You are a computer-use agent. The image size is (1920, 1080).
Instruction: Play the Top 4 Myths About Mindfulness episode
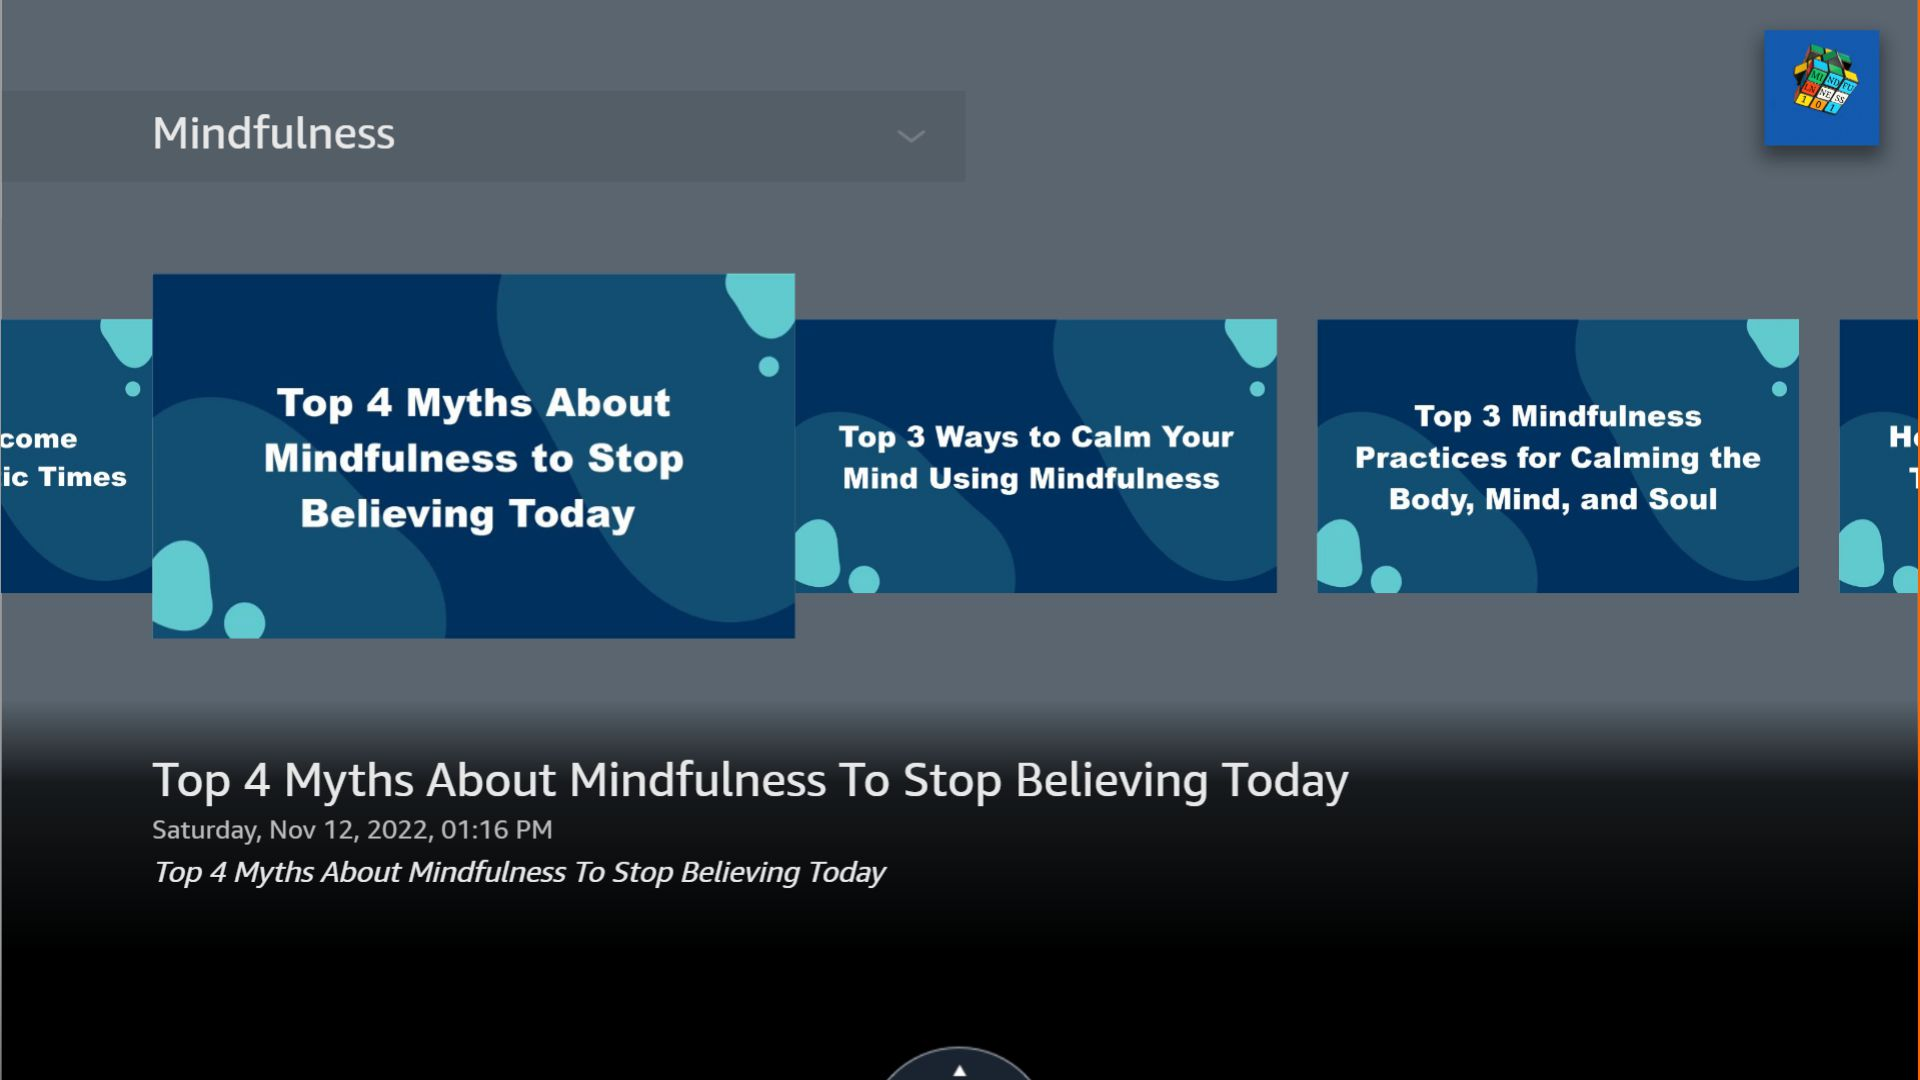pyautogui.click(x=473, y=456)
